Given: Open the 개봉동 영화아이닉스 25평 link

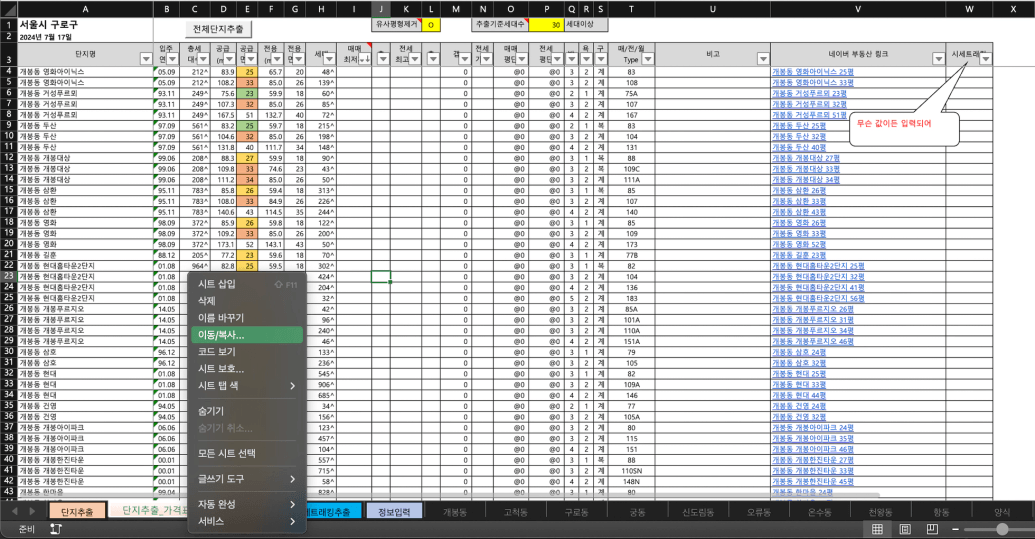Looking at the screenshot, I should coord(812,73).
